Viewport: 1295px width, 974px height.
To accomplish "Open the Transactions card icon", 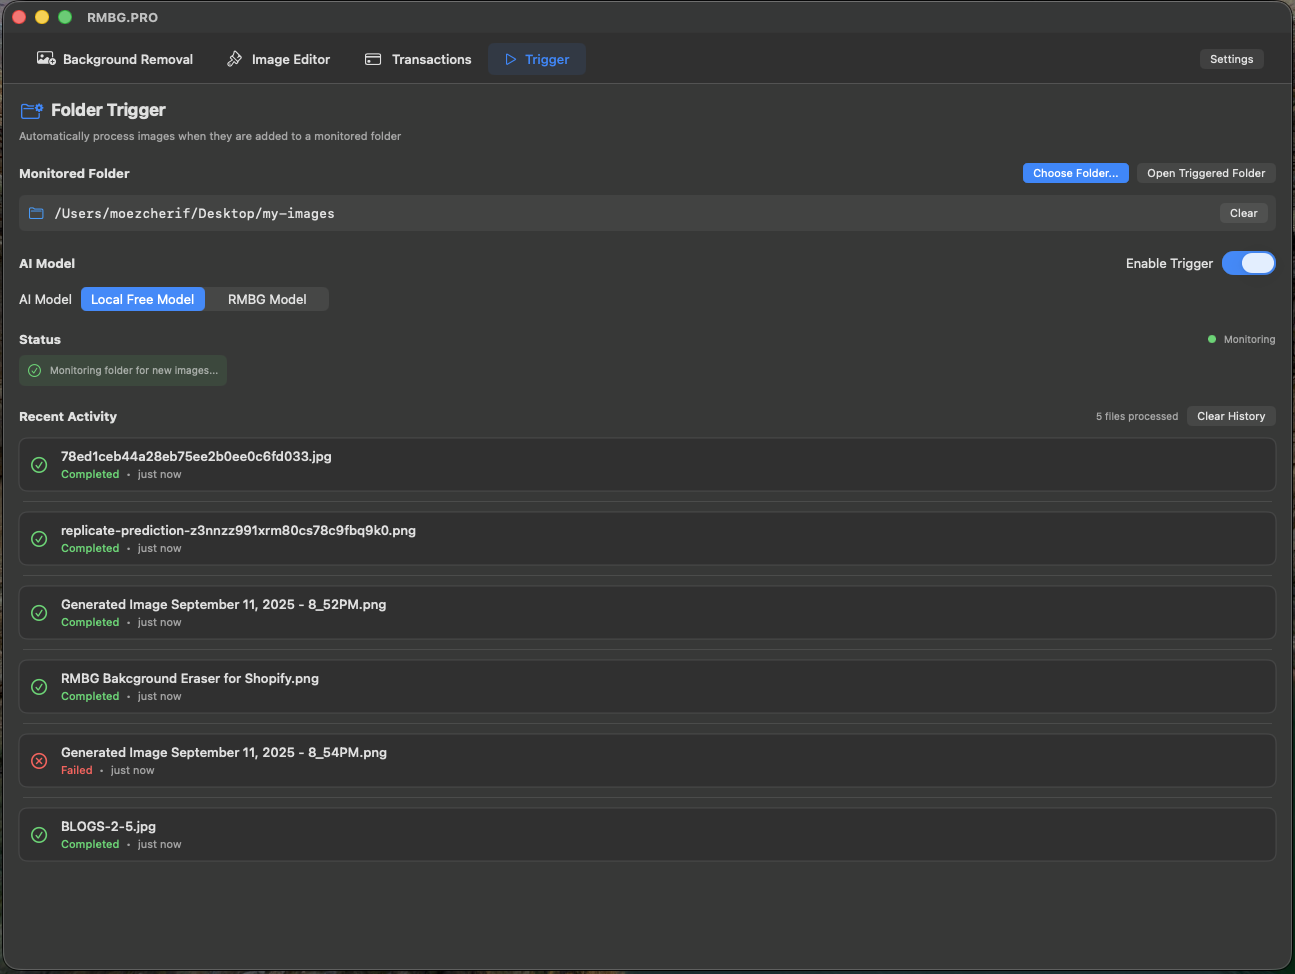I will click(372, 59).
